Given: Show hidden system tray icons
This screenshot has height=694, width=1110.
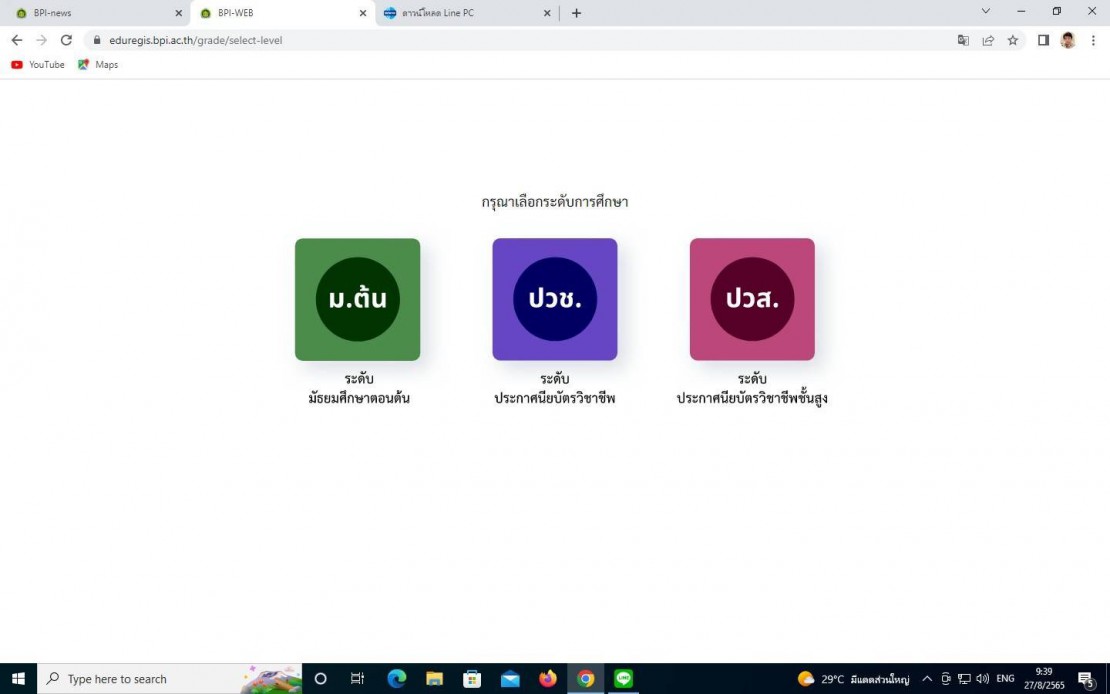Looking at the screenshot, I should [x=927, y=679].
